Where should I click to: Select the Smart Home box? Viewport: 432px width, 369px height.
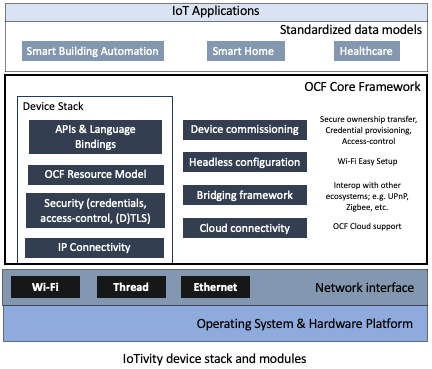[246, 51]
